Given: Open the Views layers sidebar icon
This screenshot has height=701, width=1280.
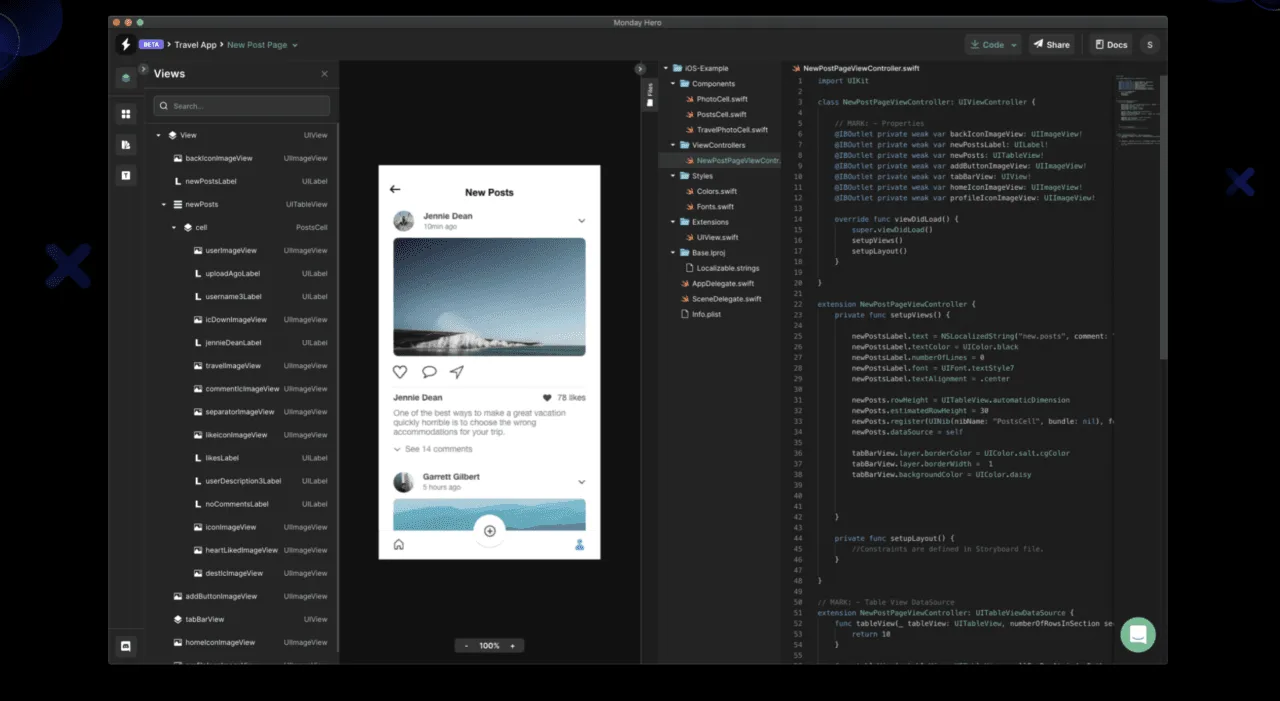Looking at the screenshot, I should [126, 77].
